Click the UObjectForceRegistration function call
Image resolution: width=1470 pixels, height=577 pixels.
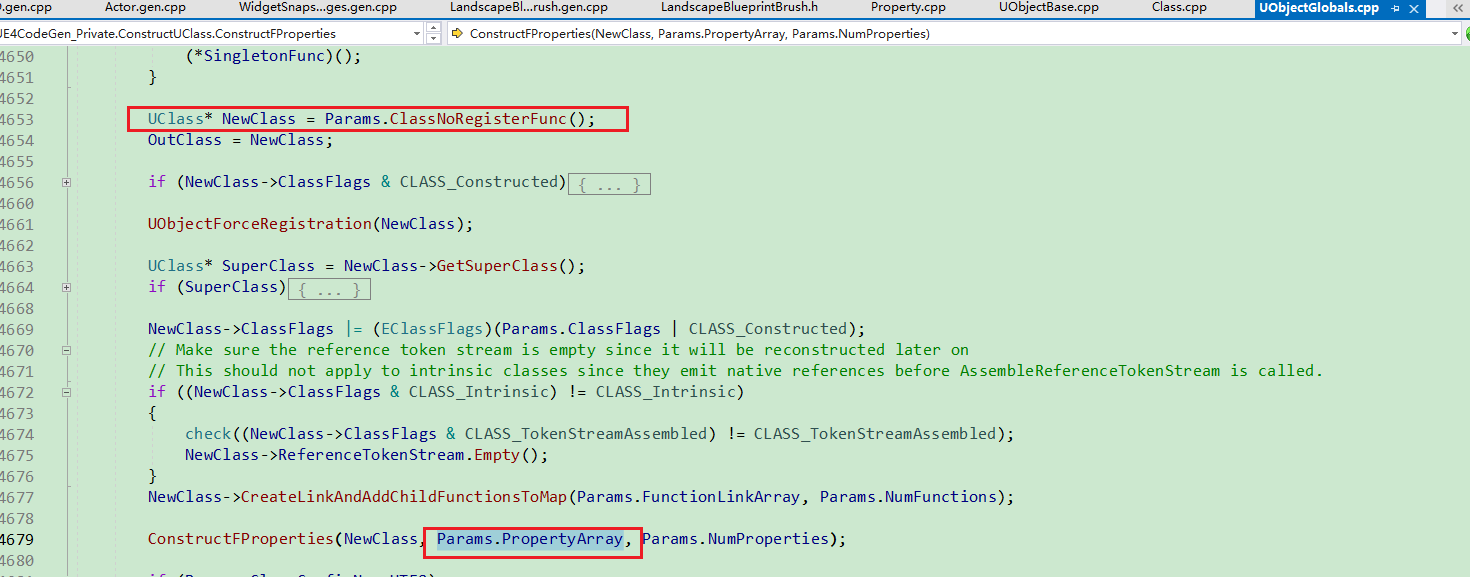(259, 224)
